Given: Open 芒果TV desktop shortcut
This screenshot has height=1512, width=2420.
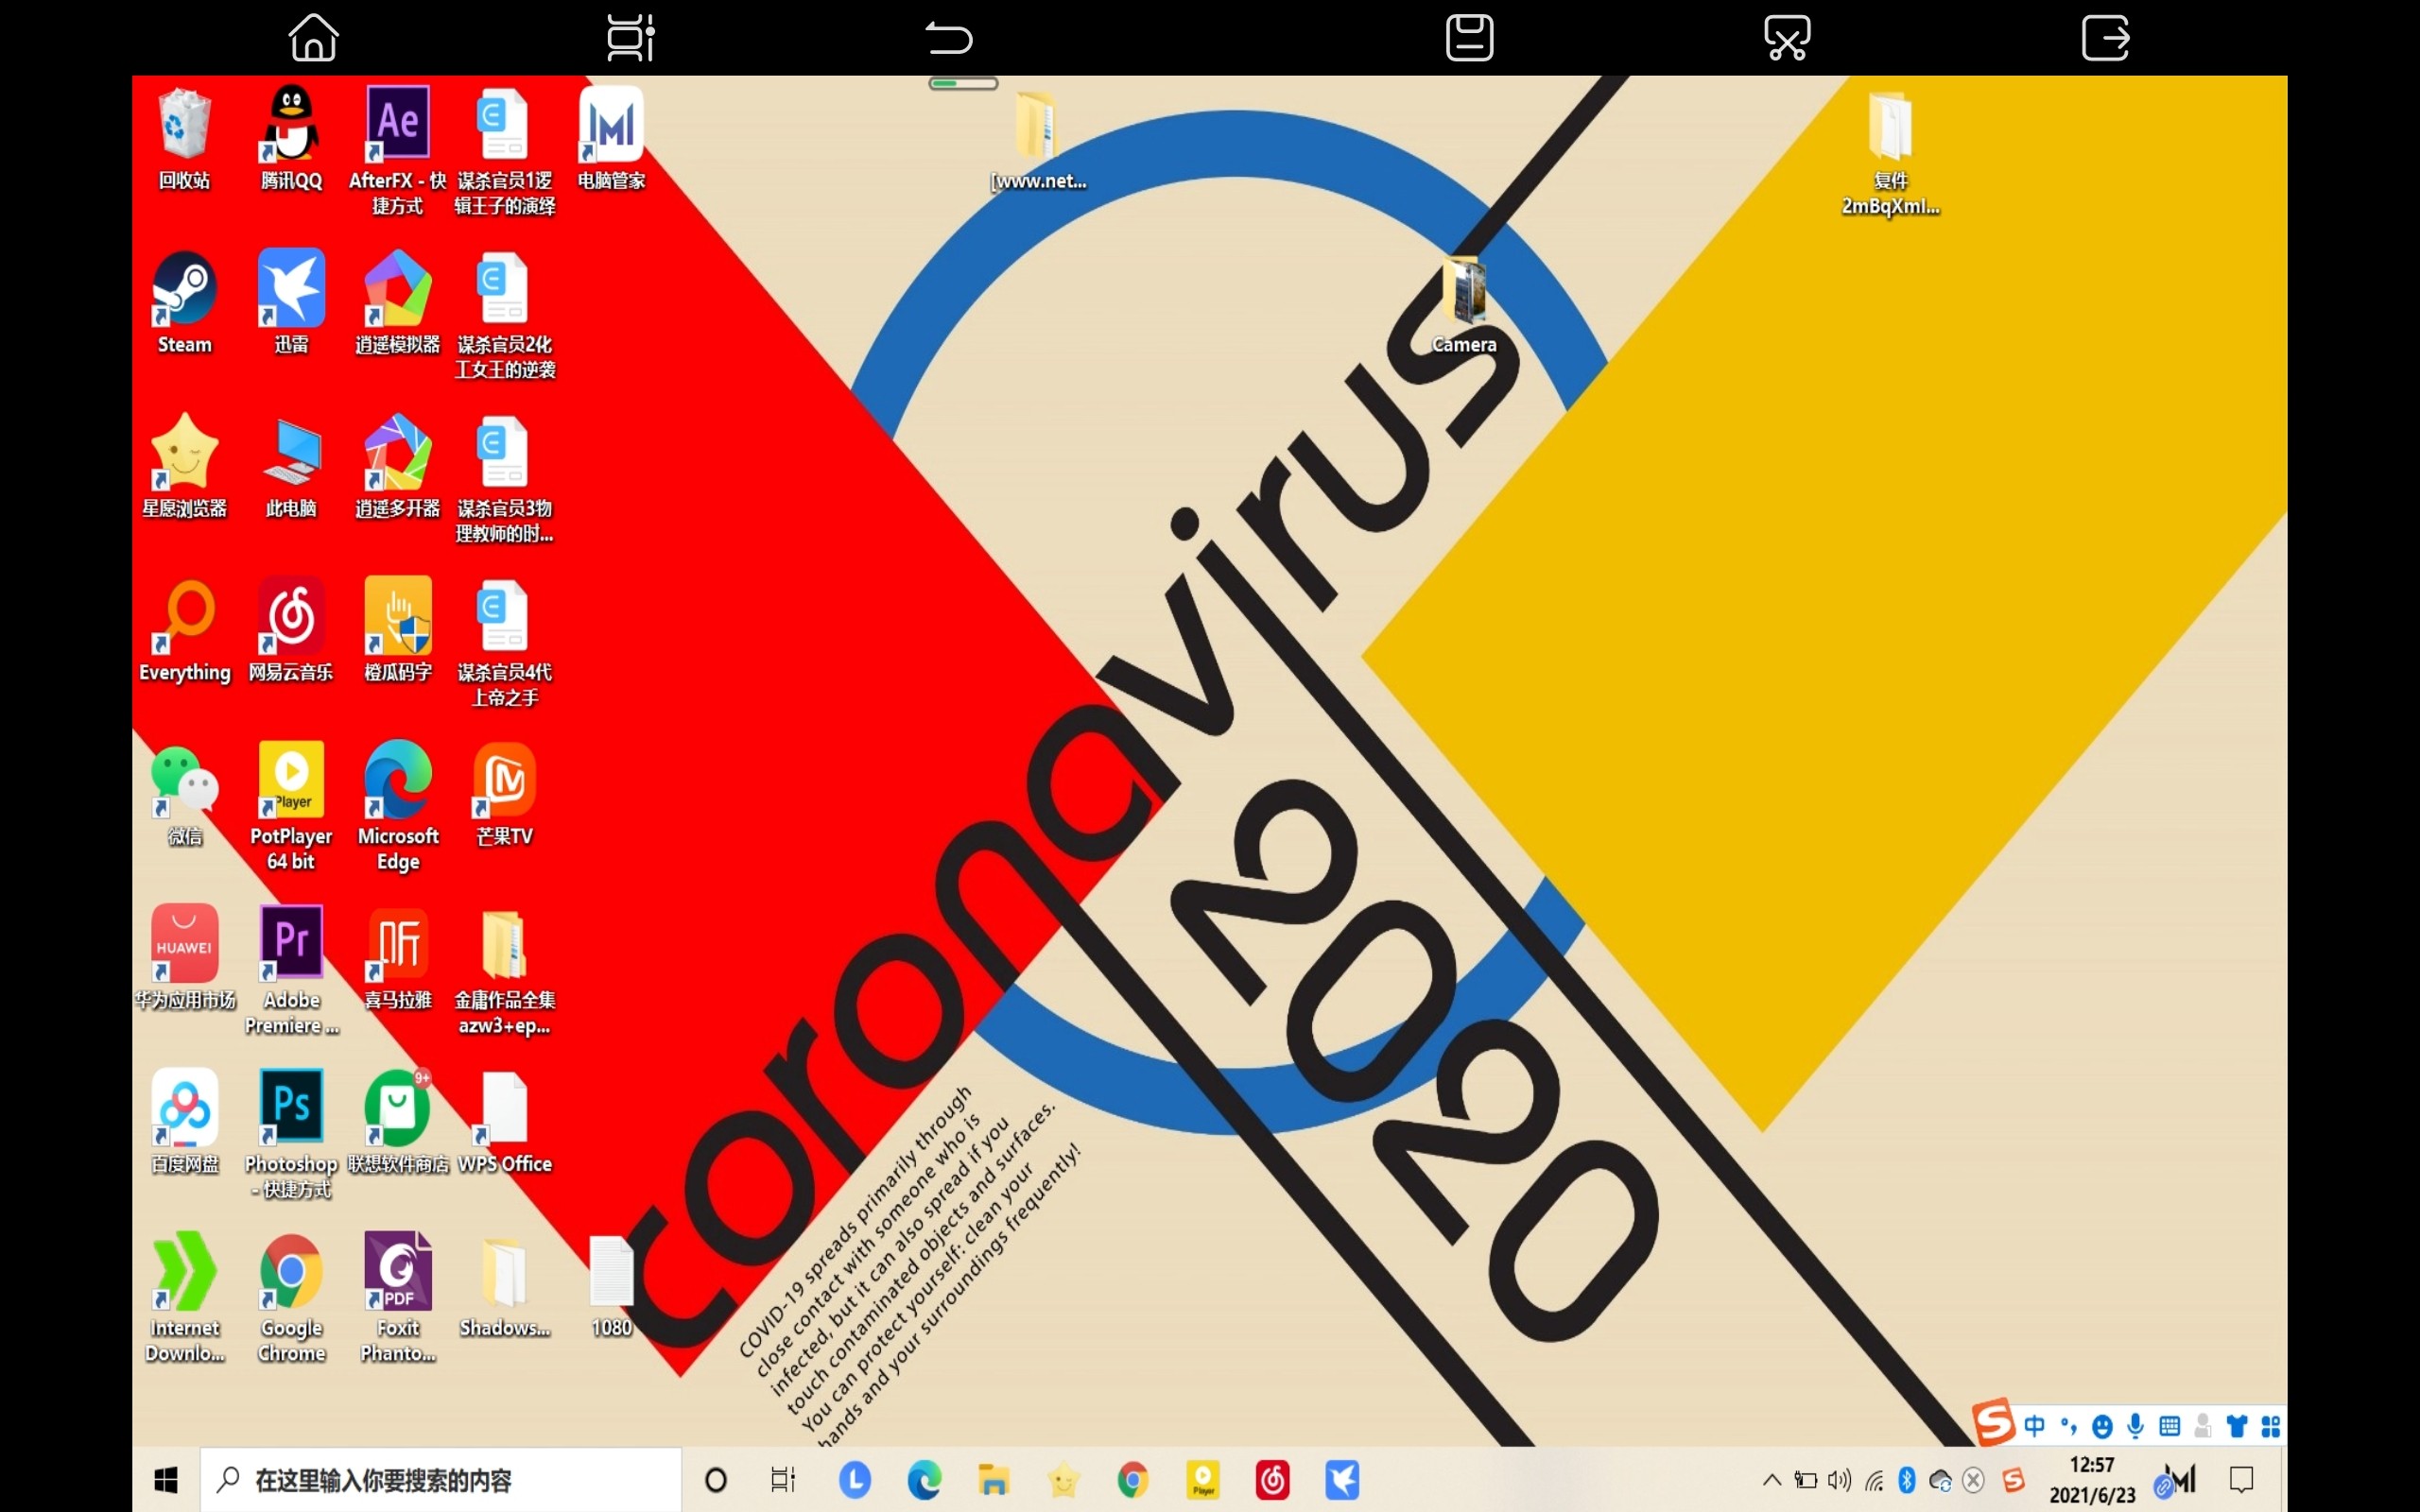Looking at the screenshot, I should coord(504,780).
